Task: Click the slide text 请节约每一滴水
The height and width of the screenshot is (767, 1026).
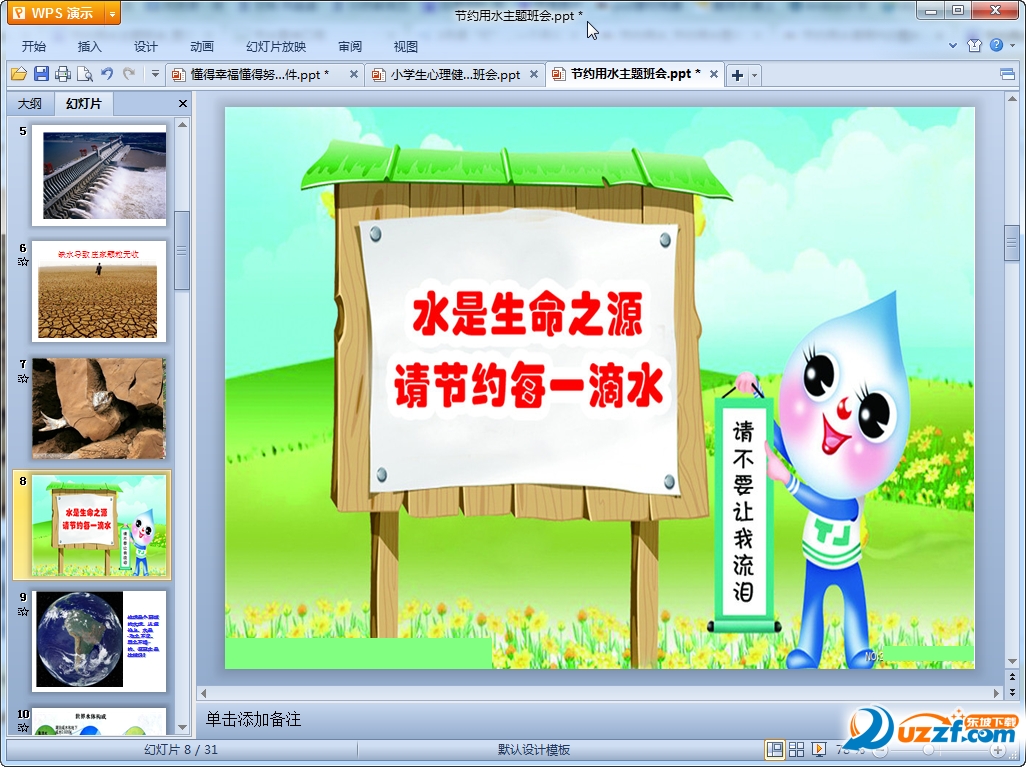Action: pyautogui.click(x=529, y=384)
